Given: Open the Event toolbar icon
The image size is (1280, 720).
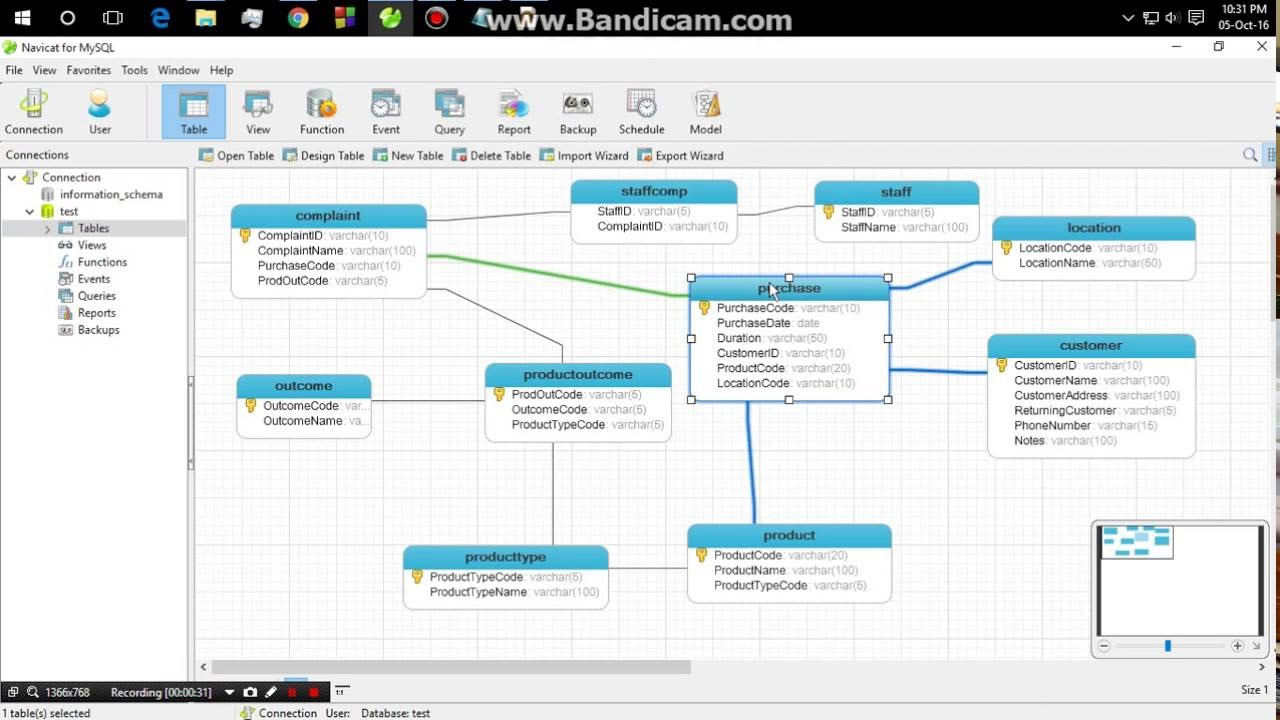Looking at the screenshot, I should (386, 111).
